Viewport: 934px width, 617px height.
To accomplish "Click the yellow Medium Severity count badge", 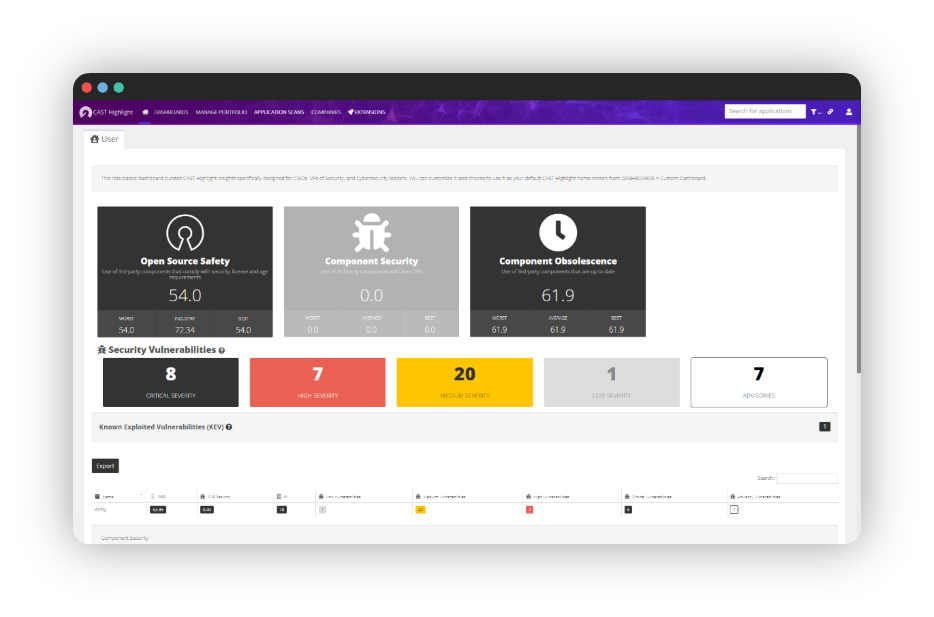I will coord(464,382).
